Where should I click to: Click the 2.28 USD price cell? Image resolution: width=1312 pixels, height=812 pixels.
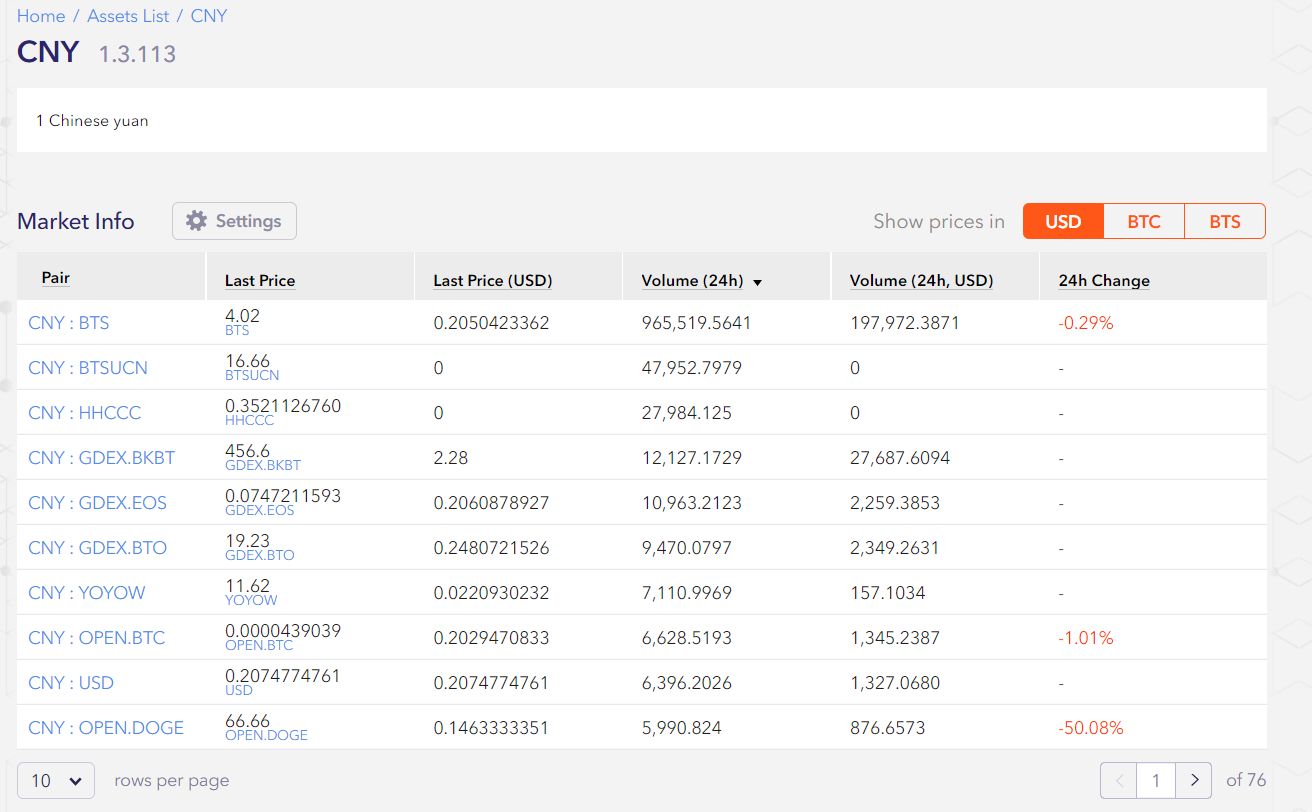[450, 458]
